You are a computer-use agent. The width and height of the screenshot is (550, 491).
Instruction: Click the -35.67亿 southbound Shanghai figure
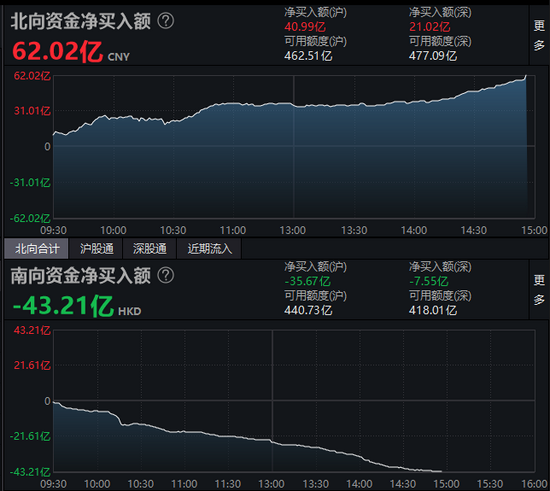[x=307, y=281]
